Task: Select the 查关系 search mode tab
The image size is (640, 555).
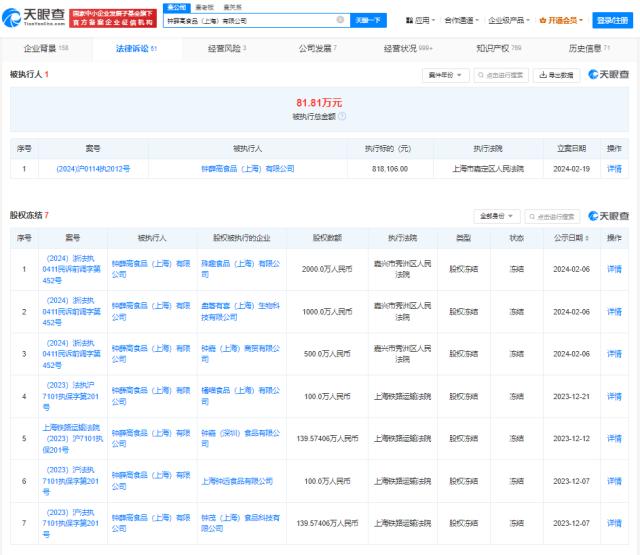Action: [232, 7]
